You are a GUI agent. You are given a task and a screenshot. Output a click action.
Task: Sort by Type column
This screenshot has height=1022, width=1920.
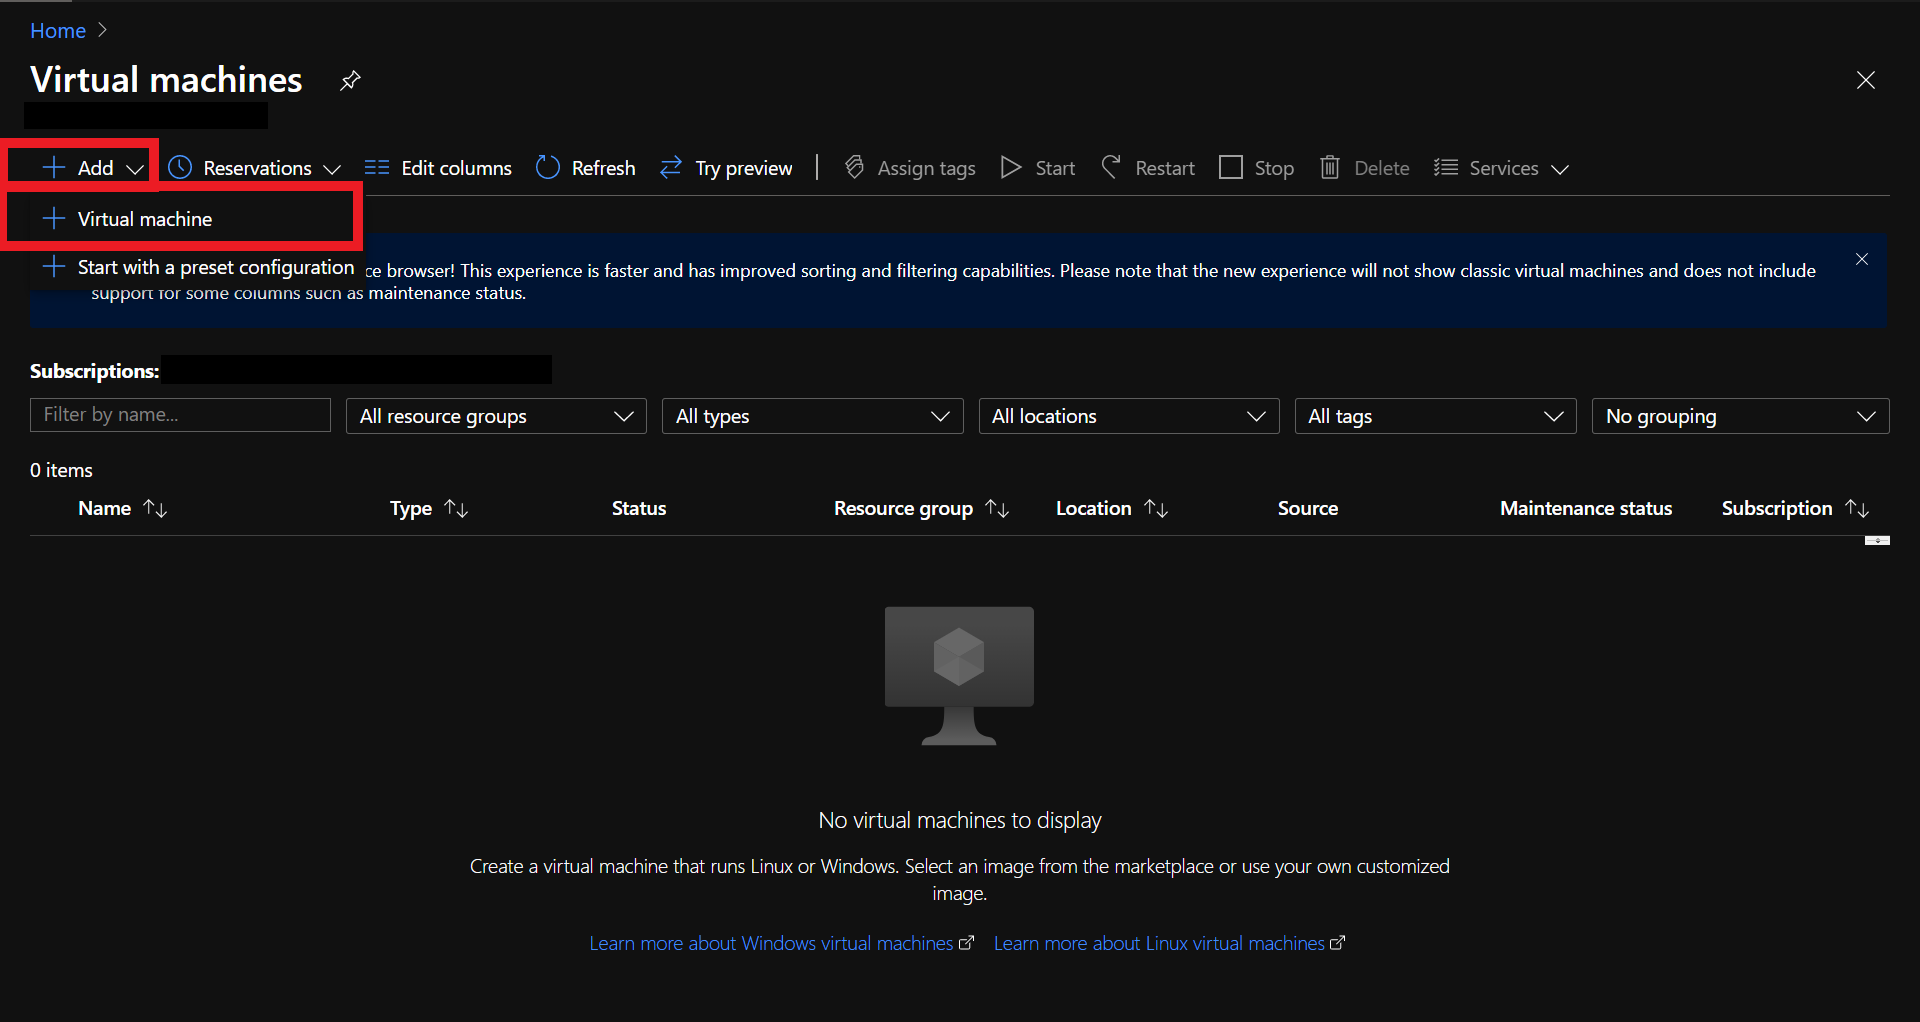pos(429,508)
